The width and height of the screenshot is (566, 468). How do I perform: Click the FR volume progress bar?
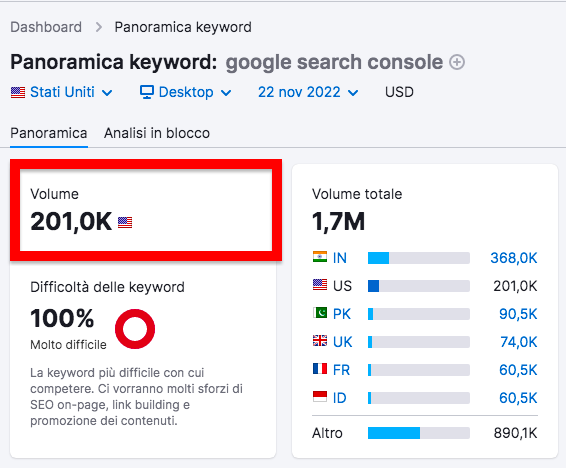point(419,370)
